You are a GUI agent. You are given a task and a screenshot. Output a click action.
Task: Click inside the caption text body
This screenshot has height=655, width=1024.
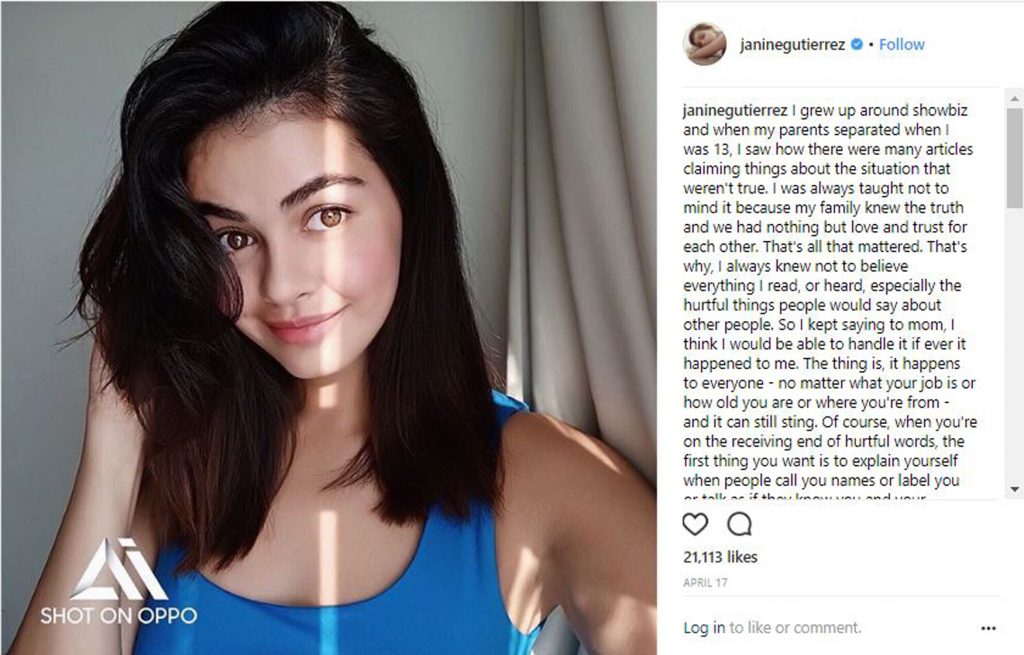pyautogui.click(x=829, y=295)
